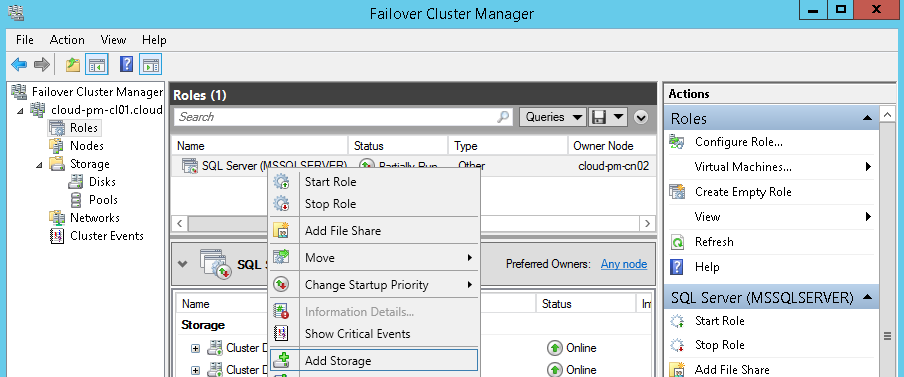Click the search magnifier icon in Roles search box
This screenshot has height=377, width=904.
[503, 117]
